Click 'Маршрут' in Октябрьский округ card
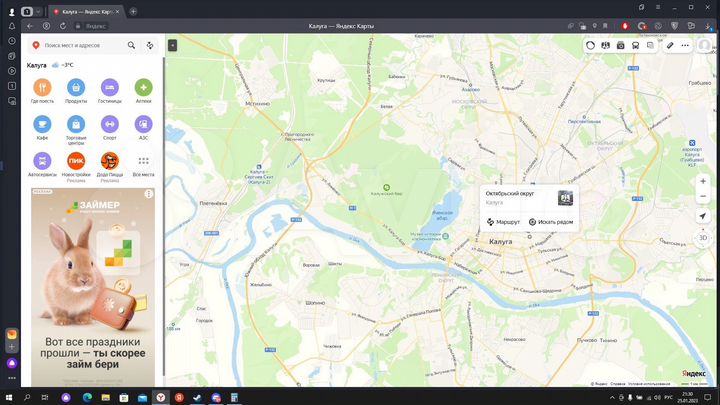Screen dimensions: 720x405 503,222
